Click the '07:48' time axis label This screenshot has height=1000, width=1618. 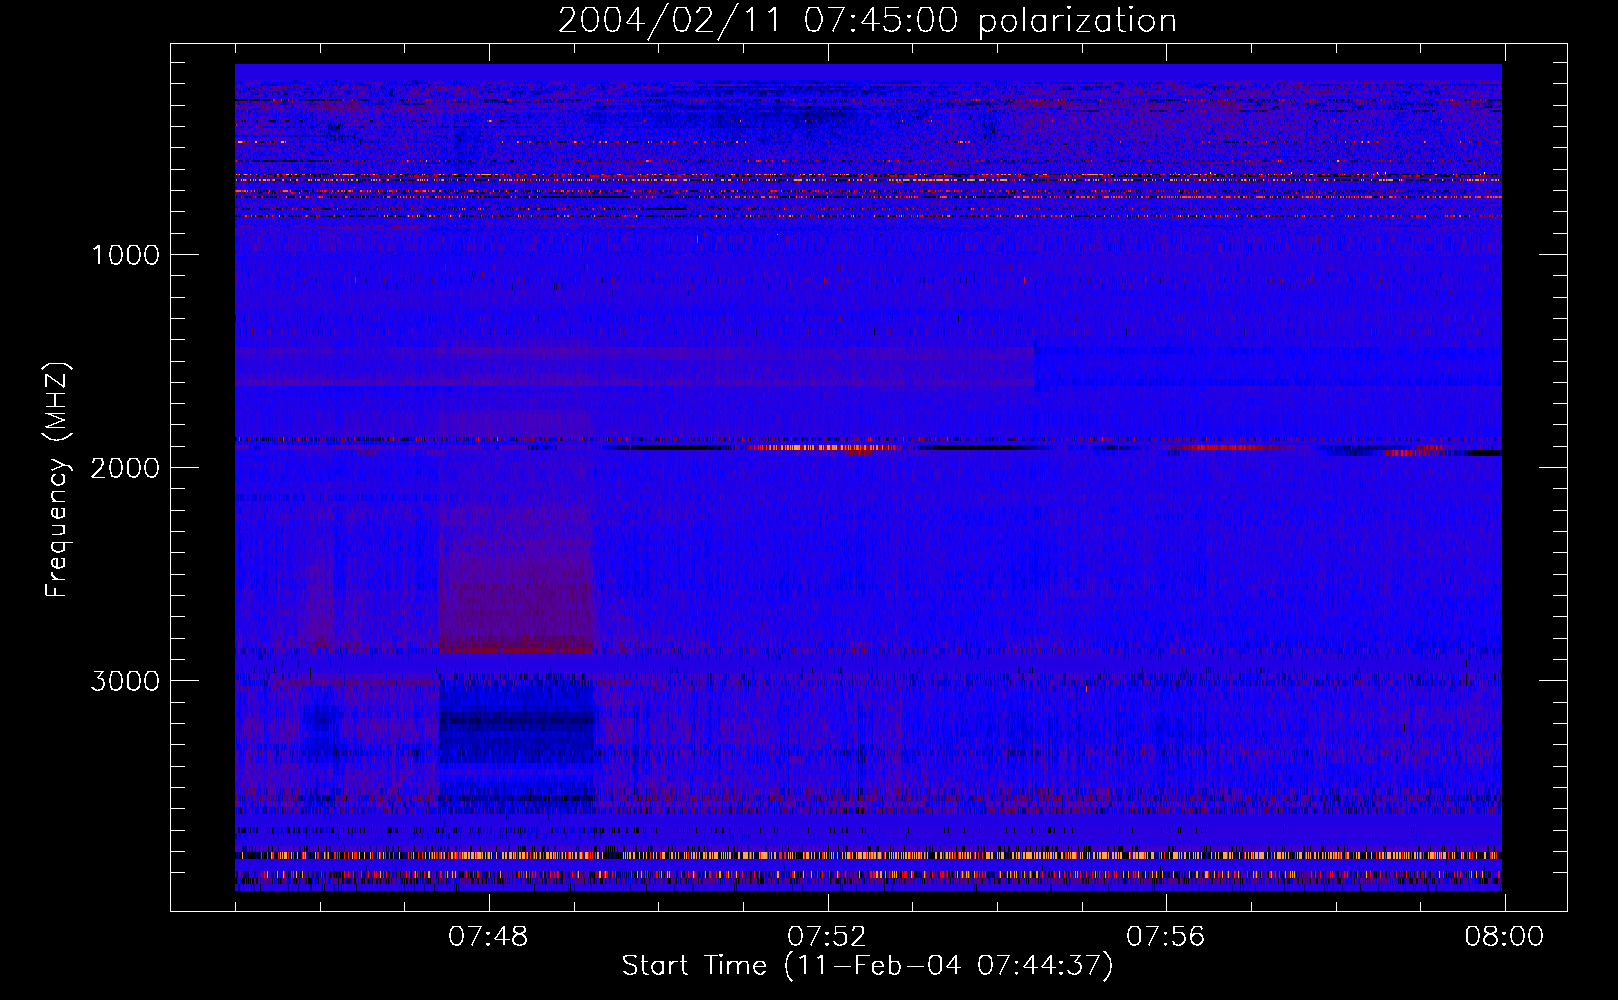point(488,937)
